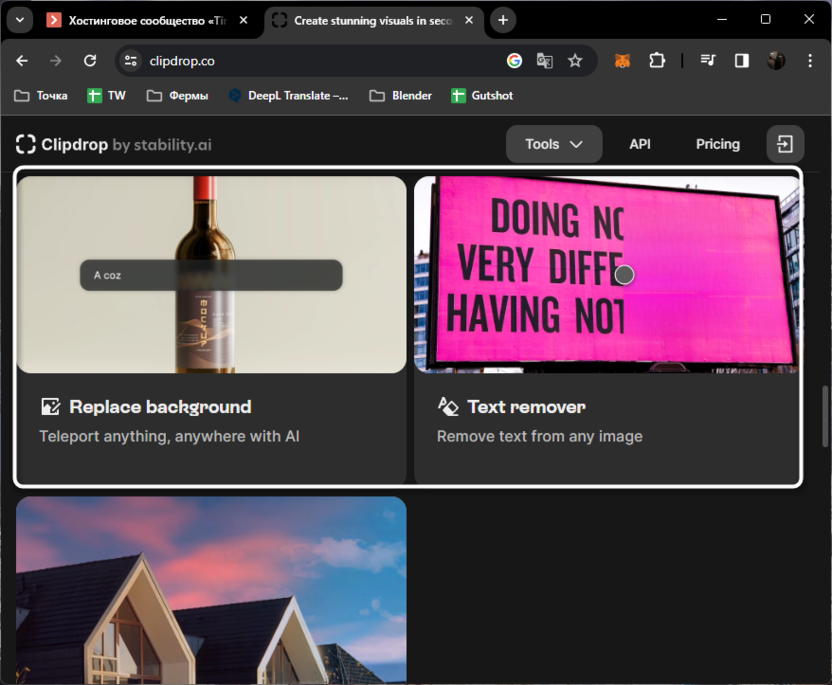The image size is (832, 685).
Task: Open the Text remover tool
Action: pyautogui.click(x=525, y=407)
